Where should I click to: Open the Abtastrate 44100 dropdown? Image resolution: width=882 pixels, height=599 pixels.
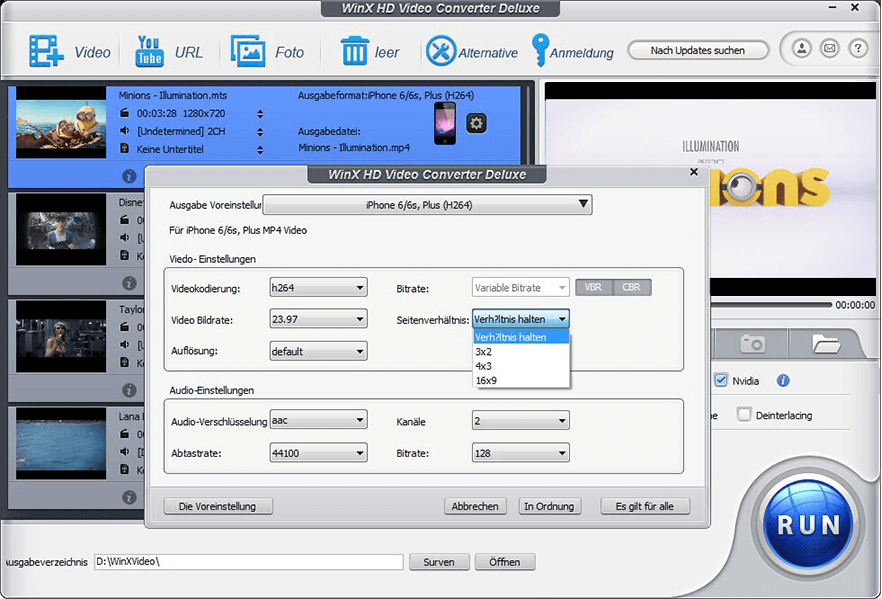point(318,453)
